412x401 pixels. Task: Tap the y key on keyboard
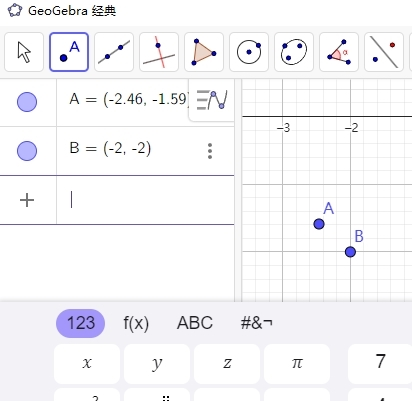click(157, 364)
